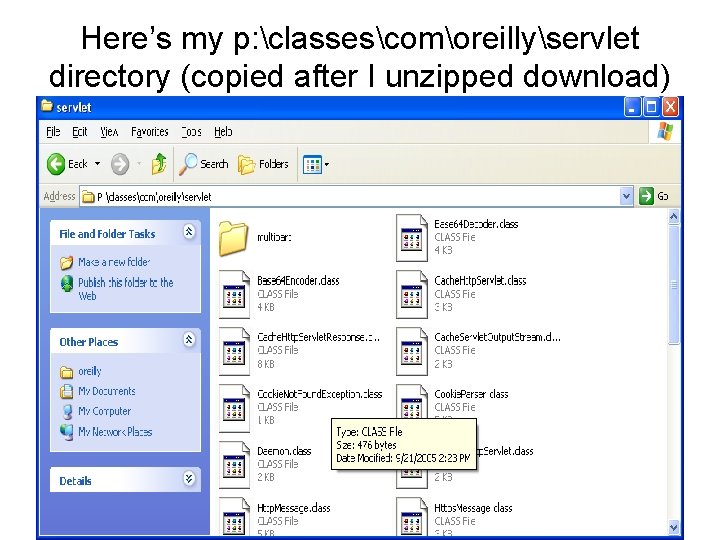Image resolution: width=720 pixels, height=540 pixels.
Task: Click the servlet window title bar folder icon
Action: (x=47, y=107)
